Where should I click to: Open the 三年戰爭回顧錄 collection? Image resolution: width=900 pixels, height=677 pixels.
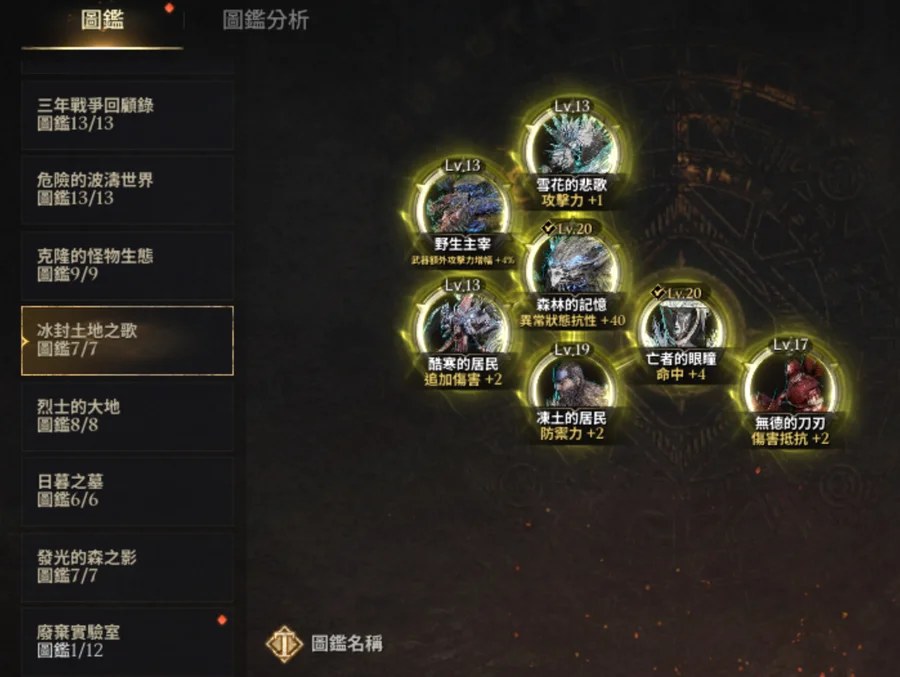[127, 114]
